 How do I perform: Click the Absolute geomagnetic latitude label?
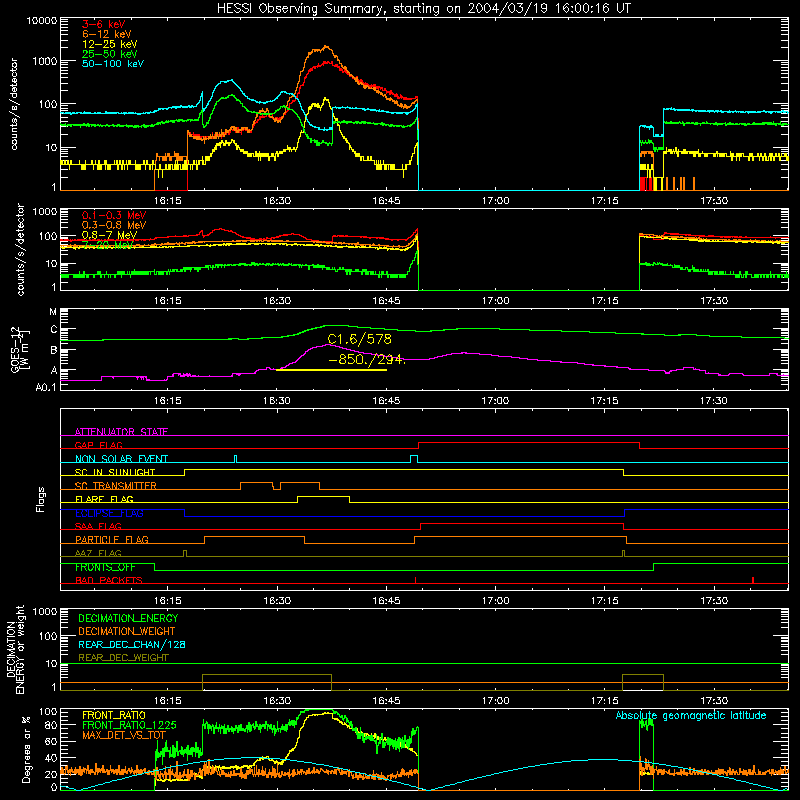click(x=691, y=716)
